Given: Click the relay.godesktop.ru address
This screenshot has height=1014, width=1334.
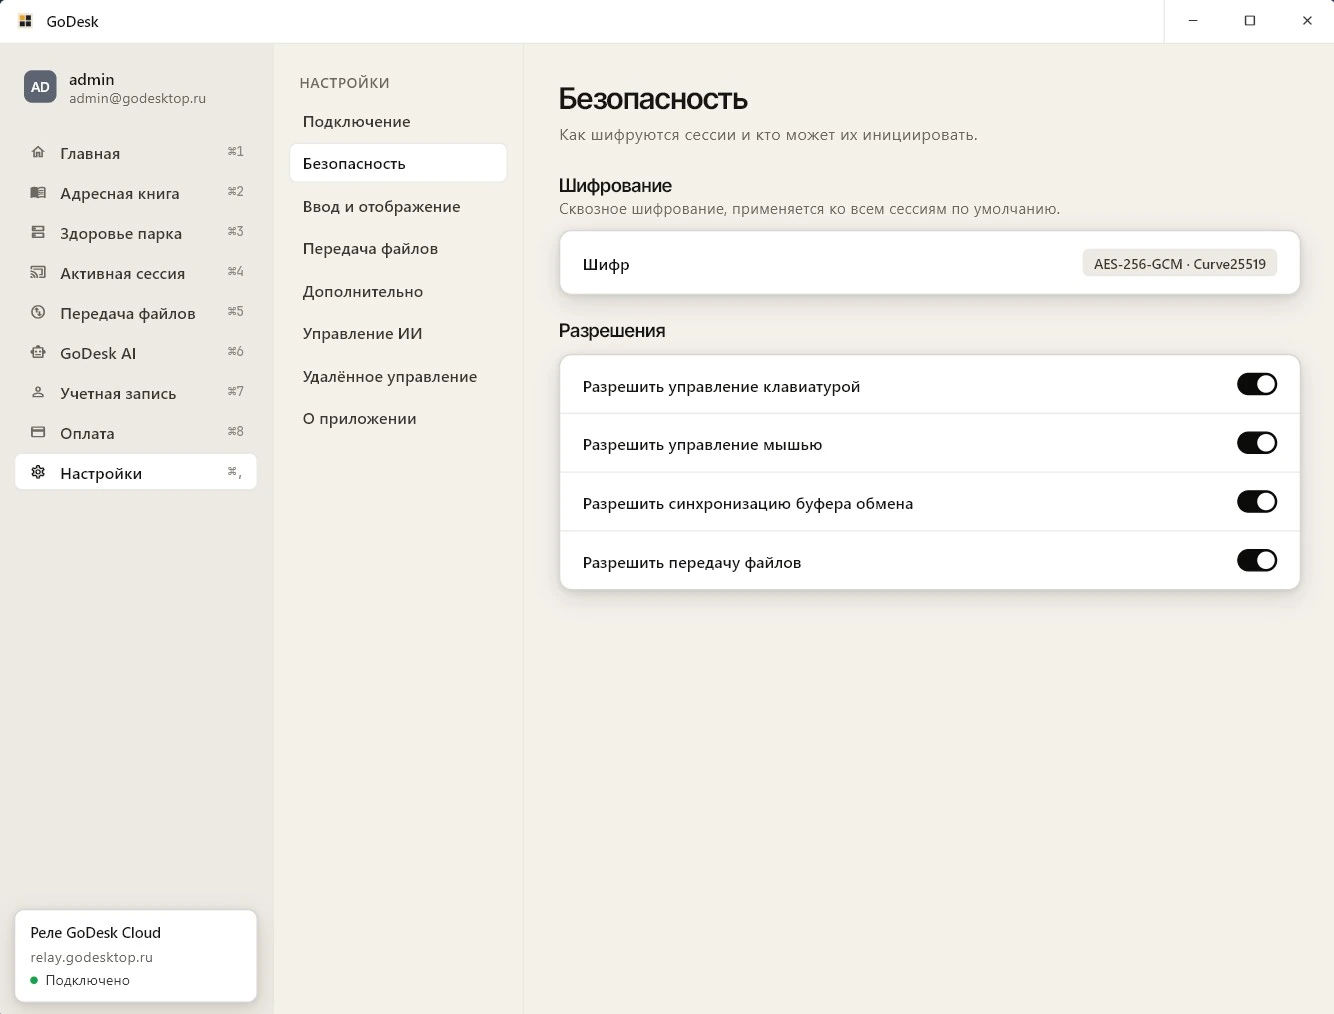Looking at the screenshot, I should [x=91, y=957].
